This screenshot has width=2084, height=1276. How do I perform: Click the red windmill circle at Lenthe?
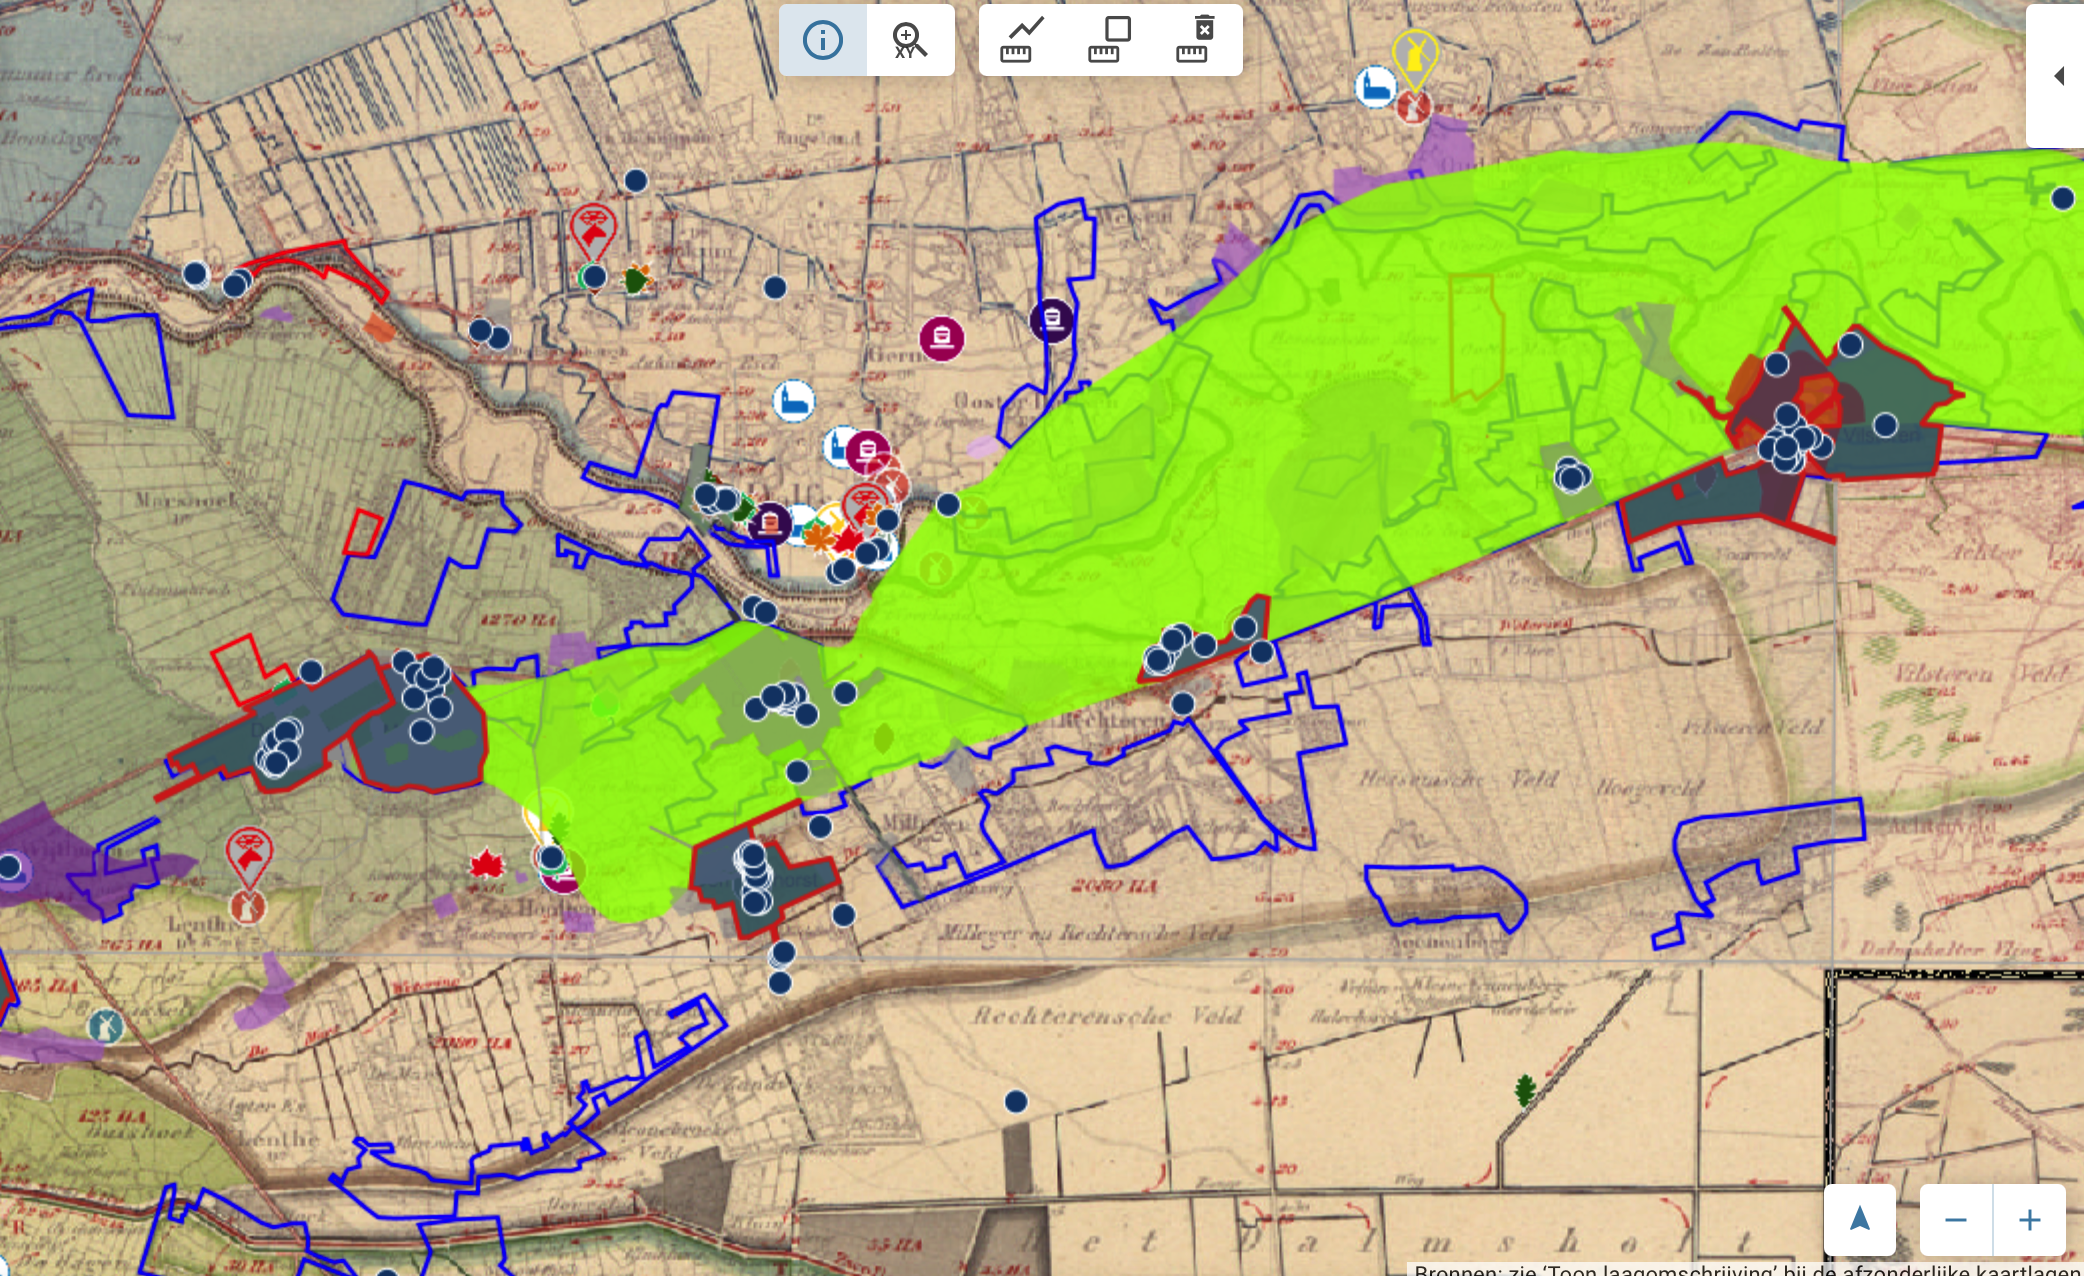[x=247, y=908]
